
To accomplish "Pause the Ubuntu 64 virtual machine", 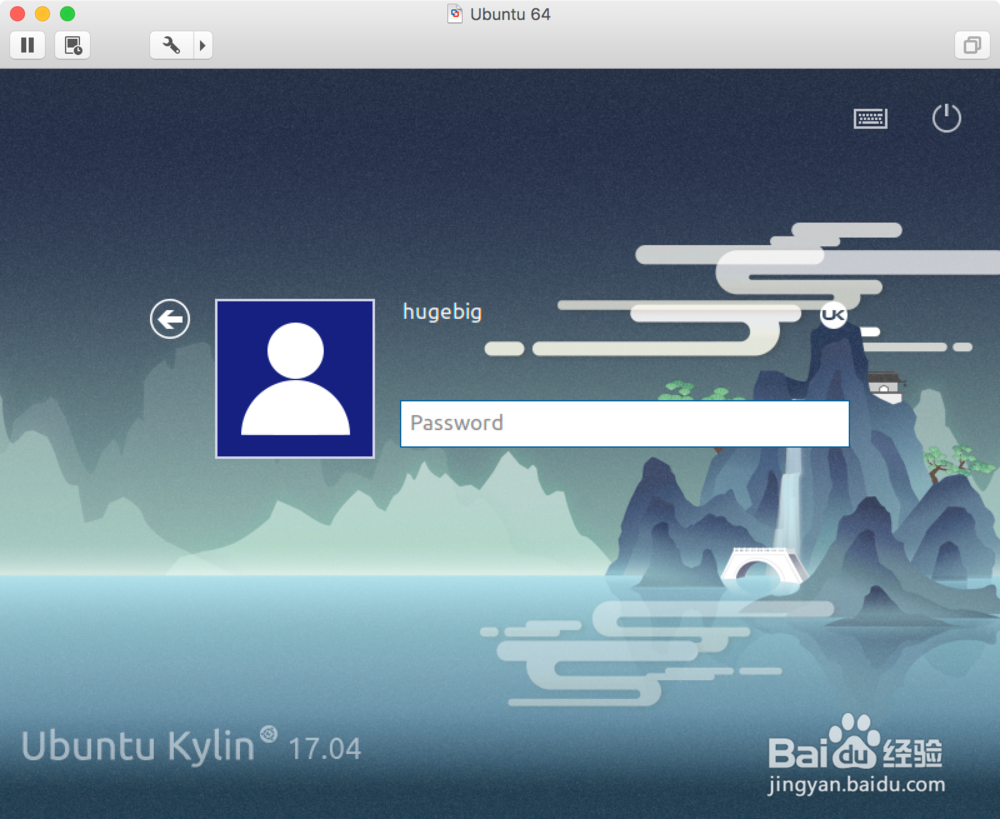I will click(27, 45).
